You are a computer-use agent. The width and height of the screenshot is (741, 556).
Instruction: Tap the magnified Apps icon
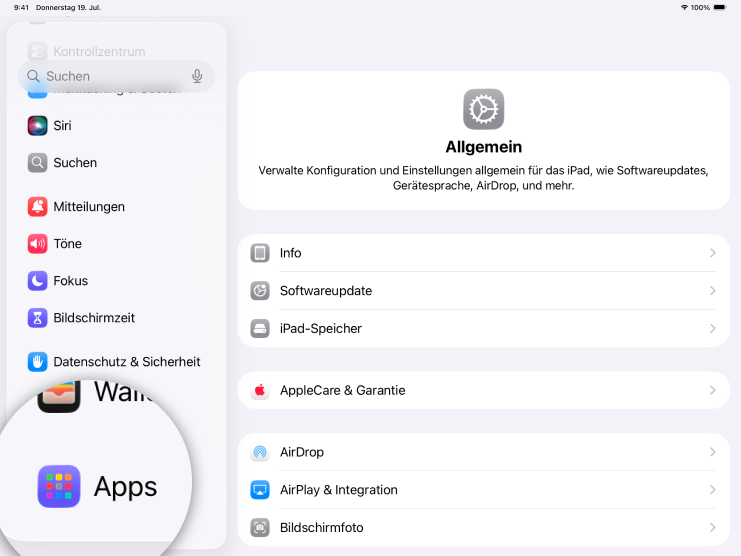pos(59,487)
